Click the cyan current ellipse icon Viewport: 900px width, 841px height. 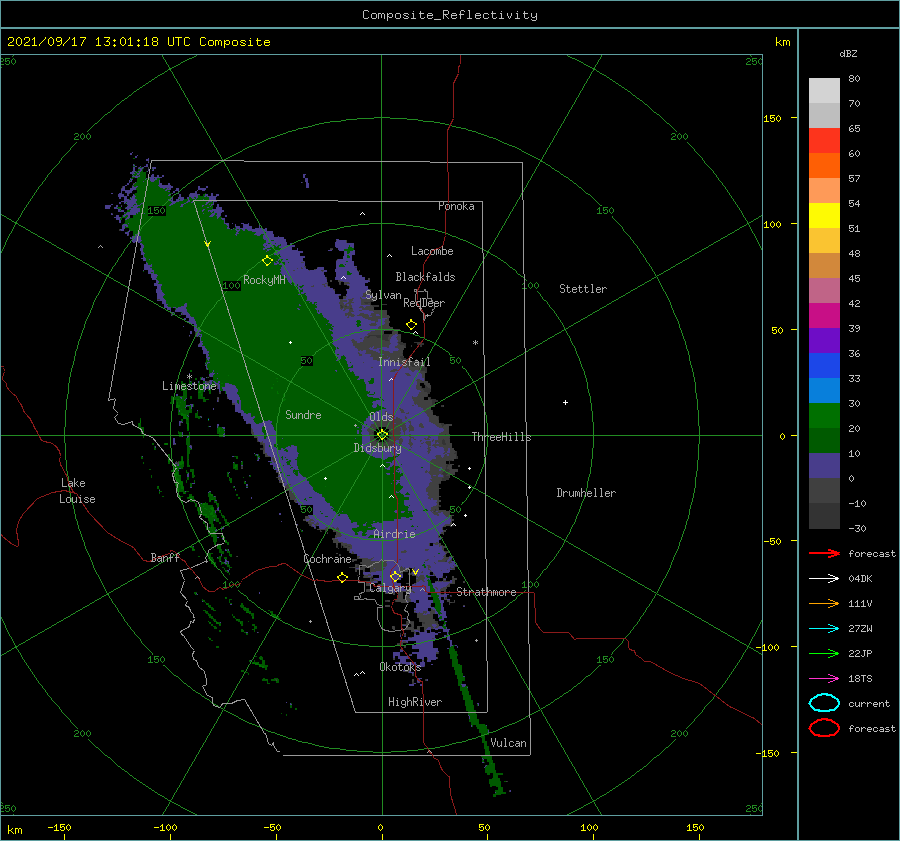[824, 703]
